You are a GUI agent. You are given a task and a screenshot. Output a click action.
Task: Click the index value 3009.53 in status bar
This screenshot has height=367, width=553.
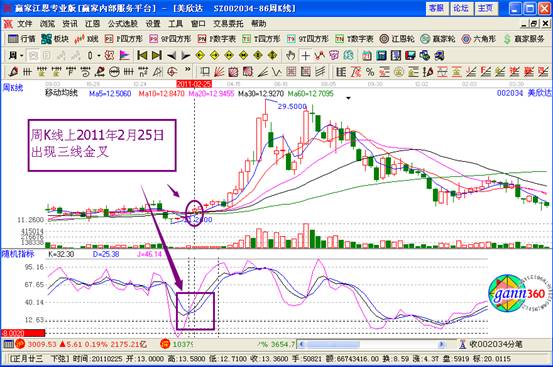(x=42, y=344)
